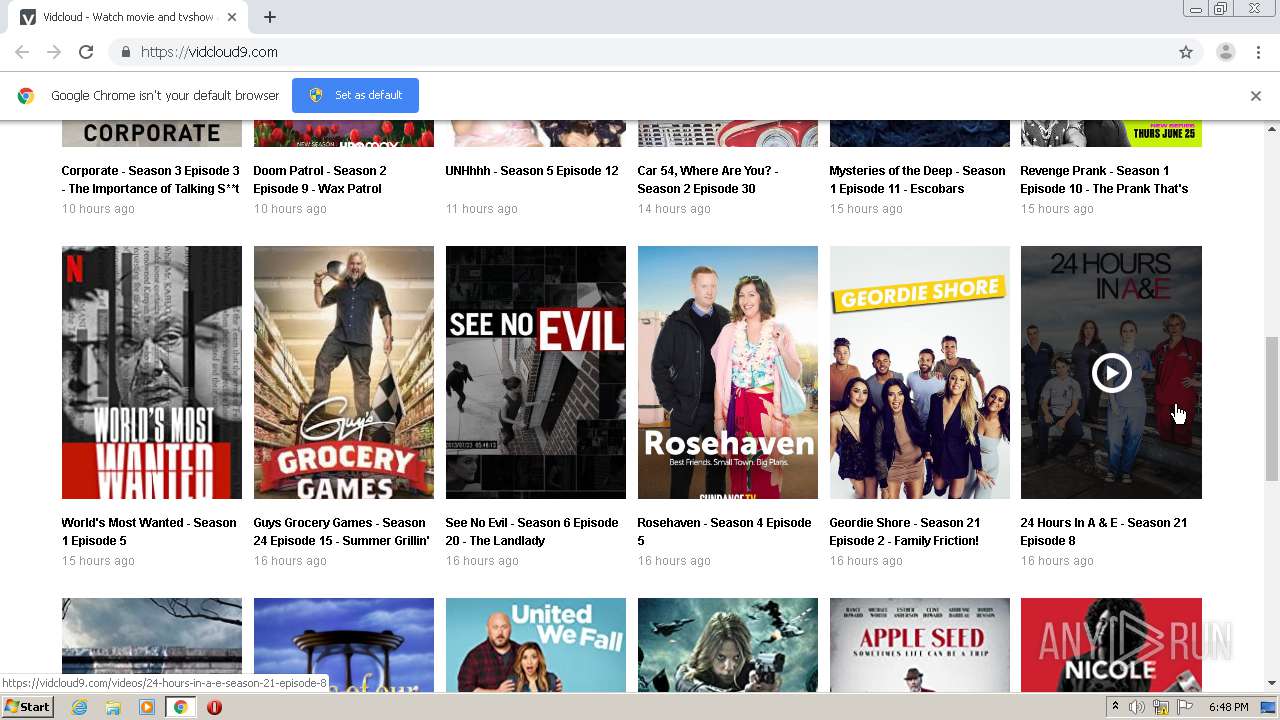Open Geordie Shore Season 21 Episode 2 title
Viewport: 1280px width, 720px height.
tap(905, 532)
